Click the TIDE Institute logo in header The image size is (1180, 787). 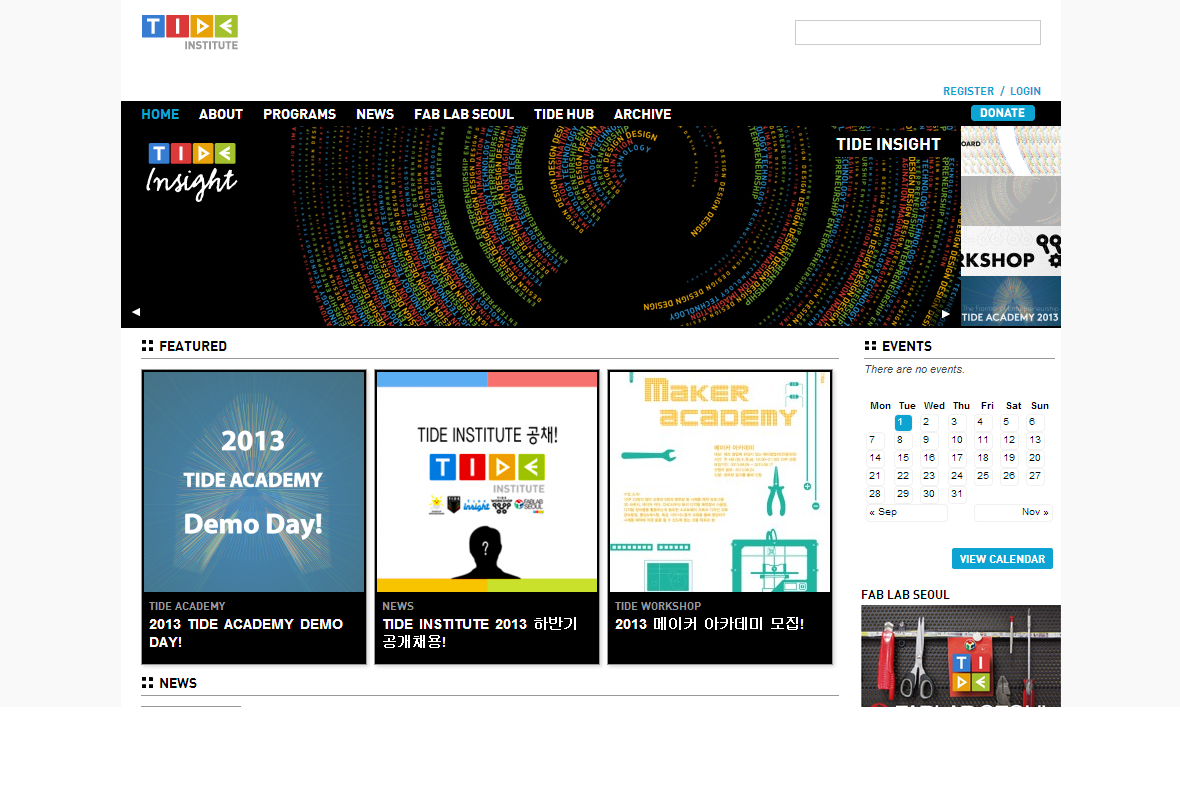190,32
